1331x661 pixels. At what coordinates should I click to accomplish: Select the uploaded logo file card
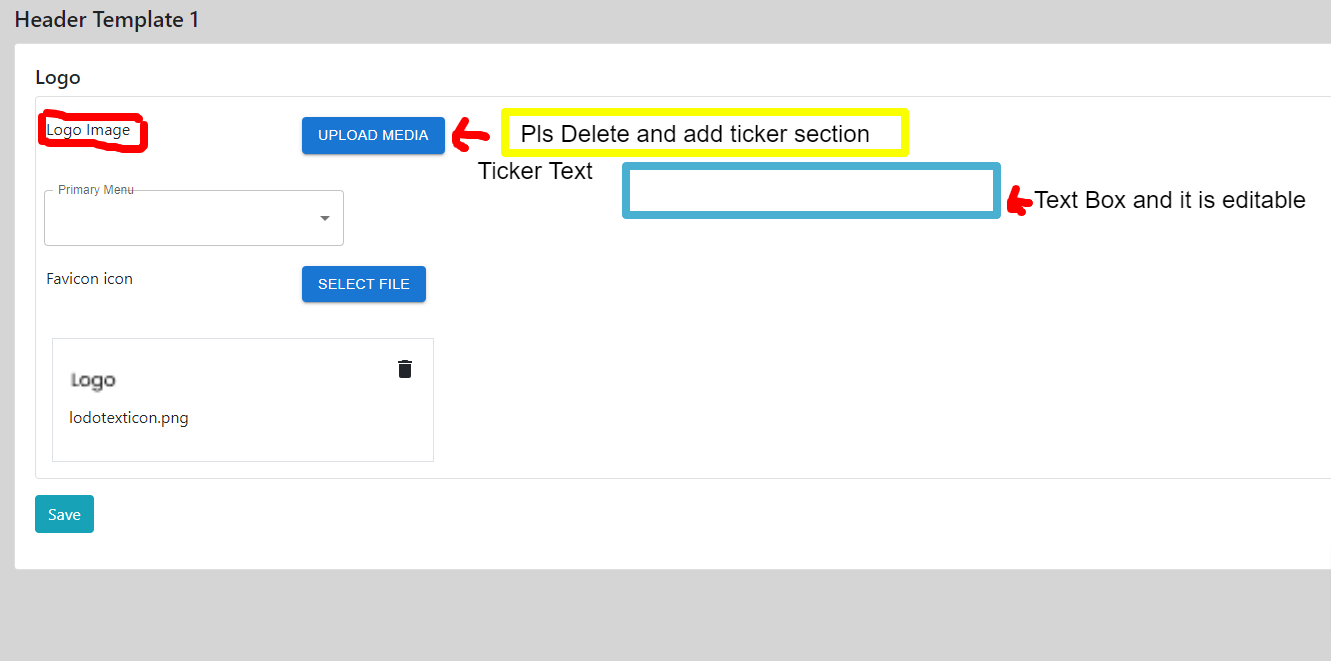point(243,400)
